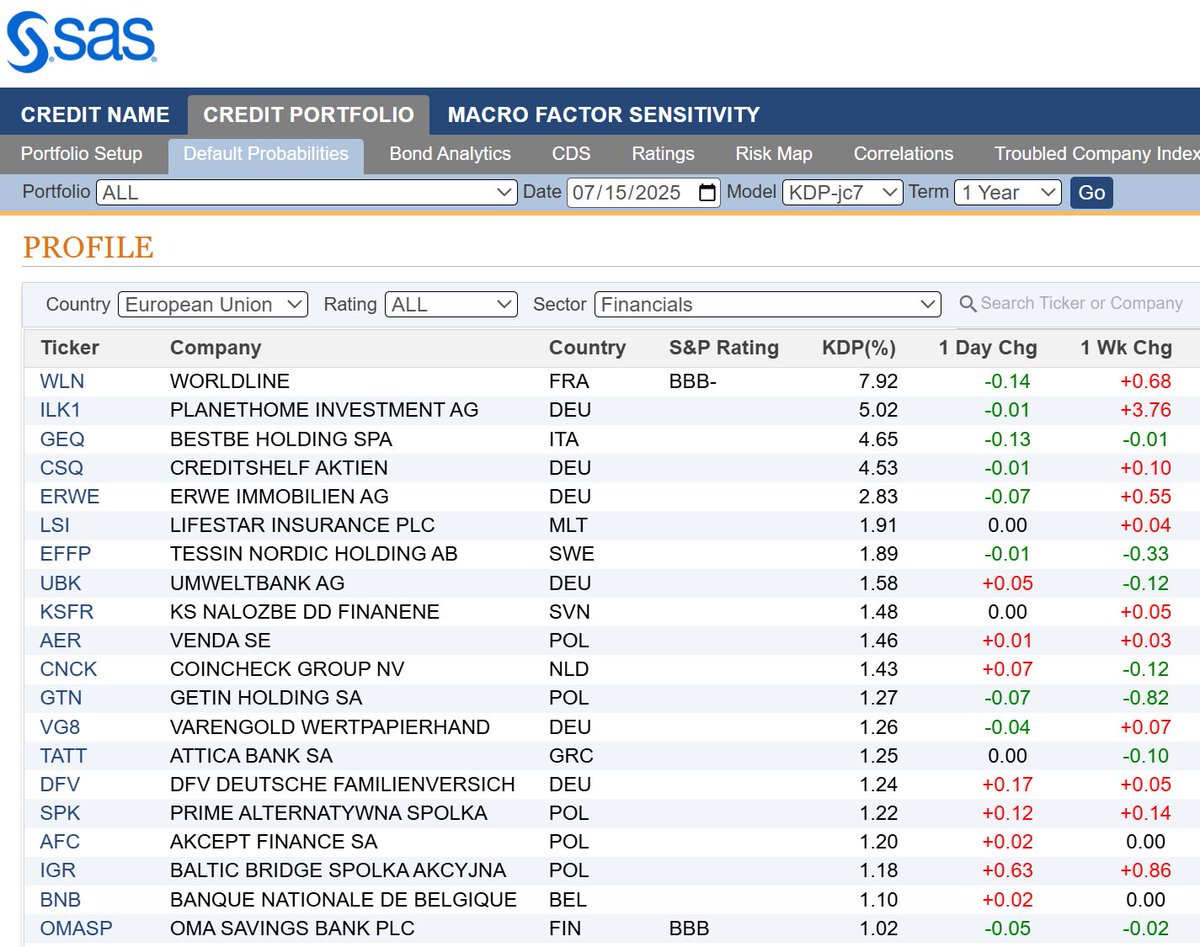This screenshot has height=947, width=1200.
Task: Open the CSQ ticker link
Action: click(x=62, y=468)
